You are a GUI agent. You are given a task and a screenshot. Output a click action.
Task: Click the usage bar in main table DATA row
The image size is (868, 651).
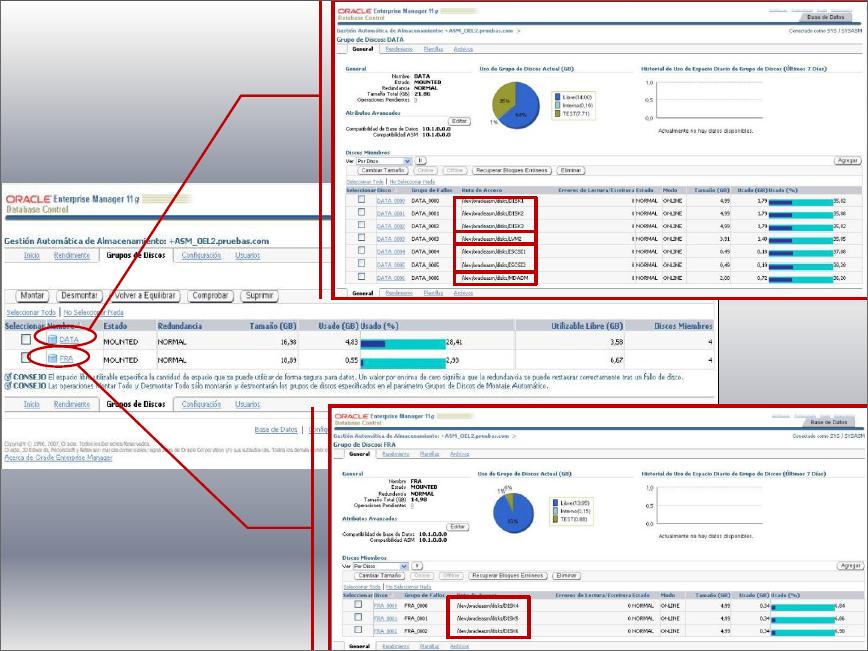pyautogui.click(x=403, y=344)
